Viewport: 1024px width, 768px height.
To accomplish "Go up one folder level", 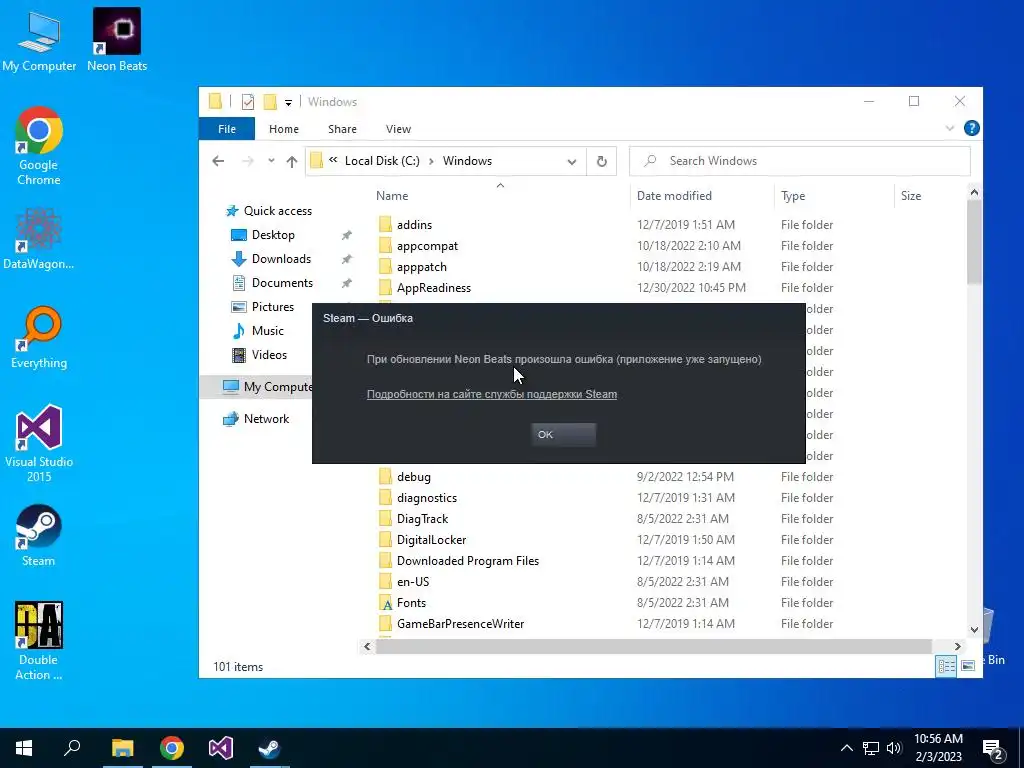I will coord(292,161).
